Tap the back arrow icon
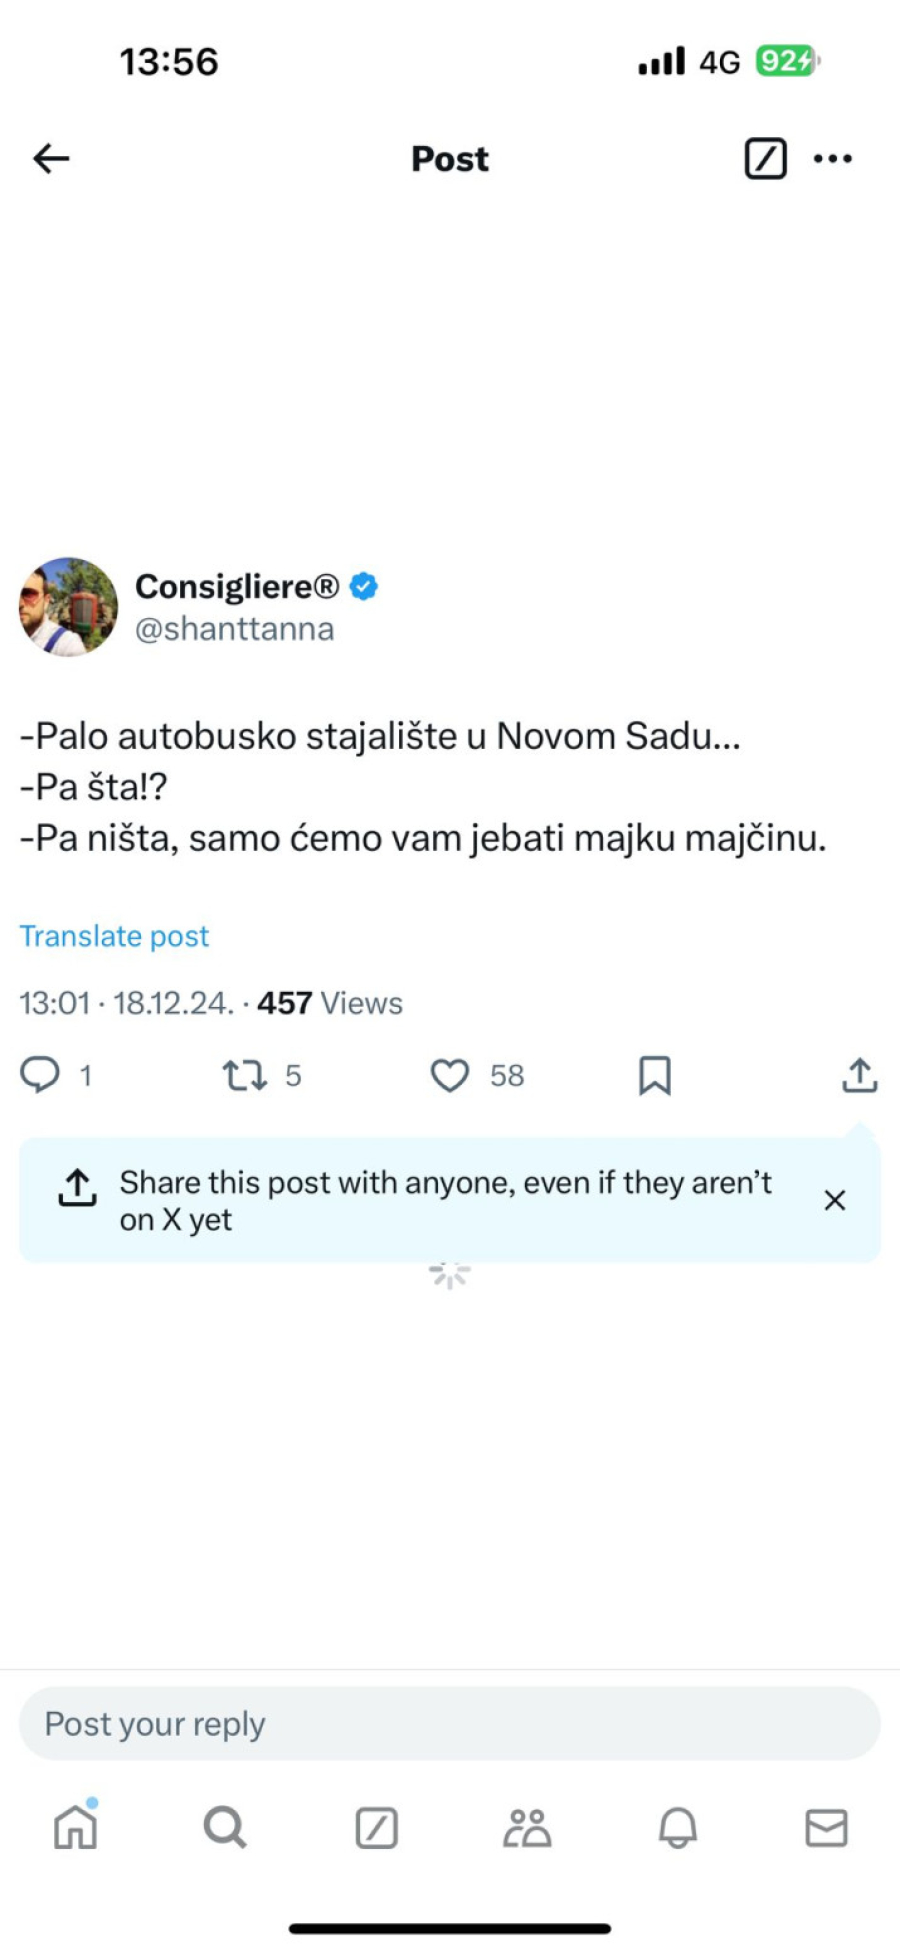900x1951 pixels. coord(51,158)
